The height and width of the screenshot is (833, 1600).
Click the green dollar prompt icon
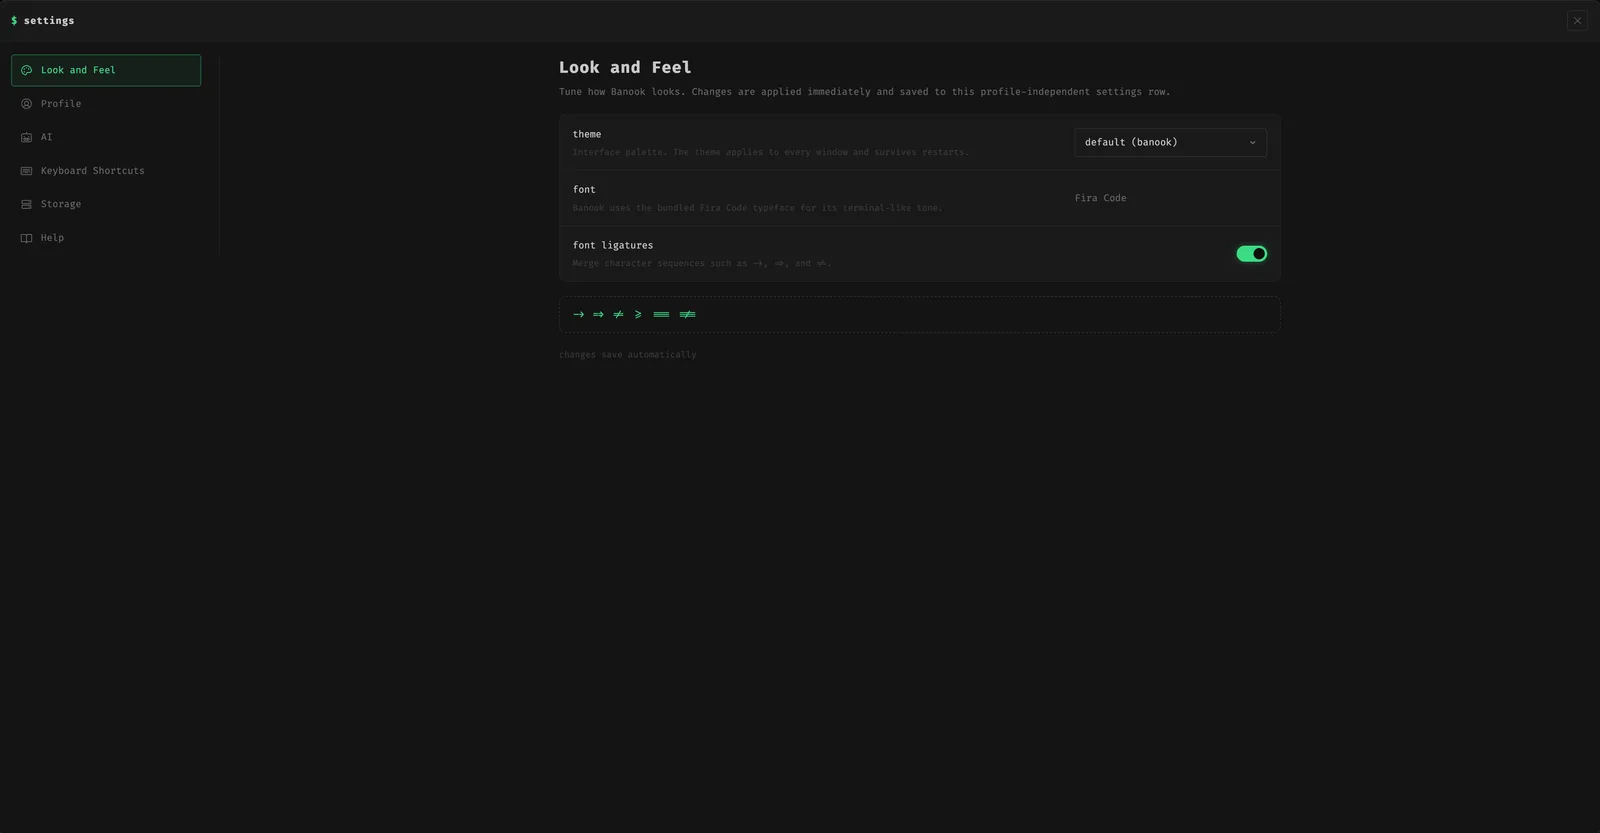pyautogui.click(x=14, y=21)
